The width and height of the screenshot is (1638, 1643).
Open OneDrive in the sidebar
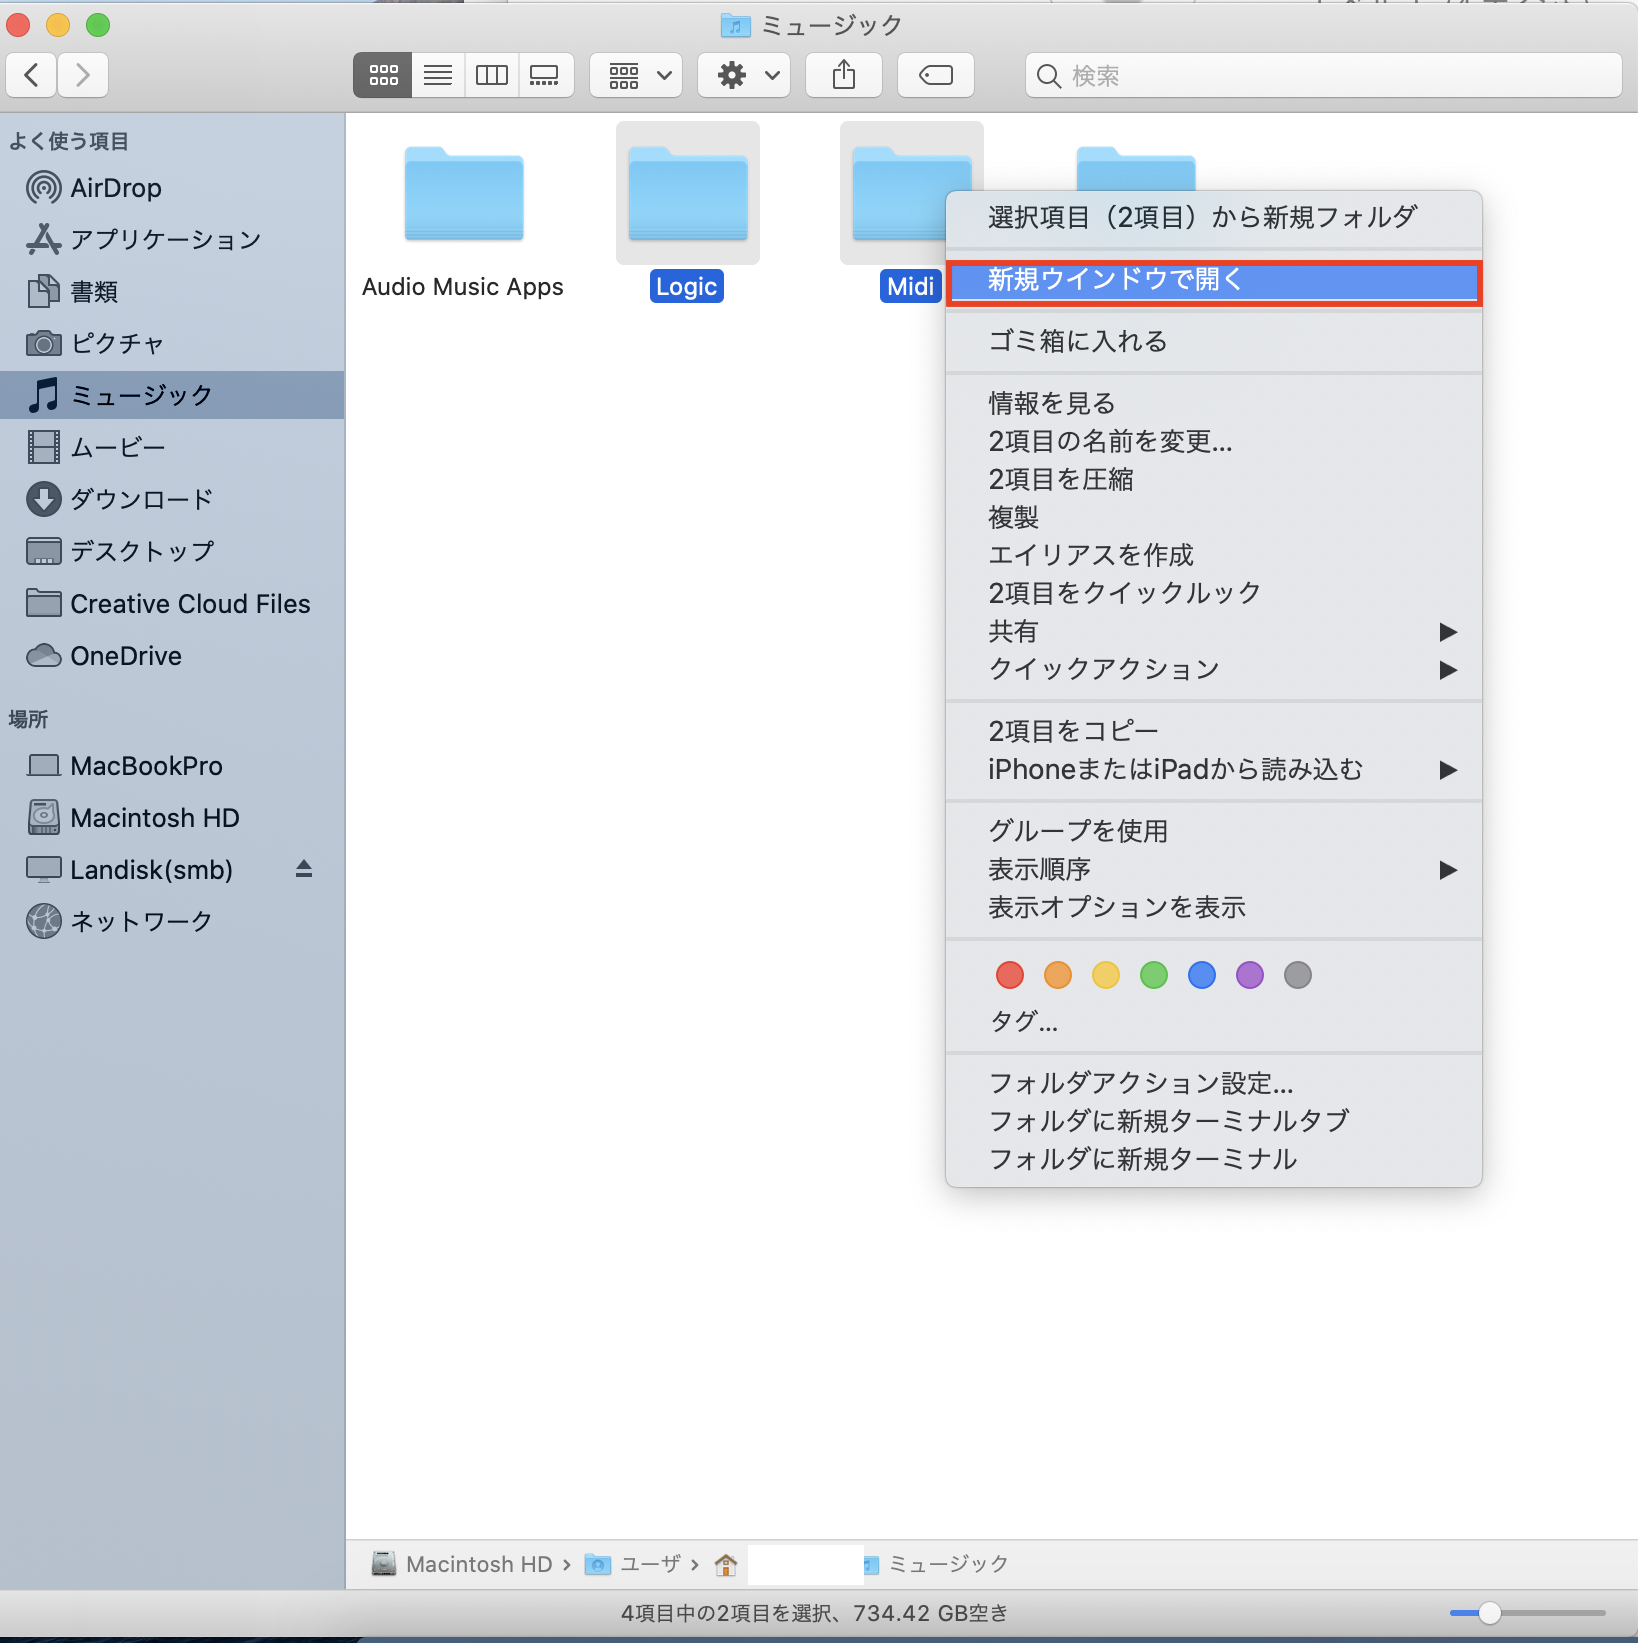[x=172, y=656]
